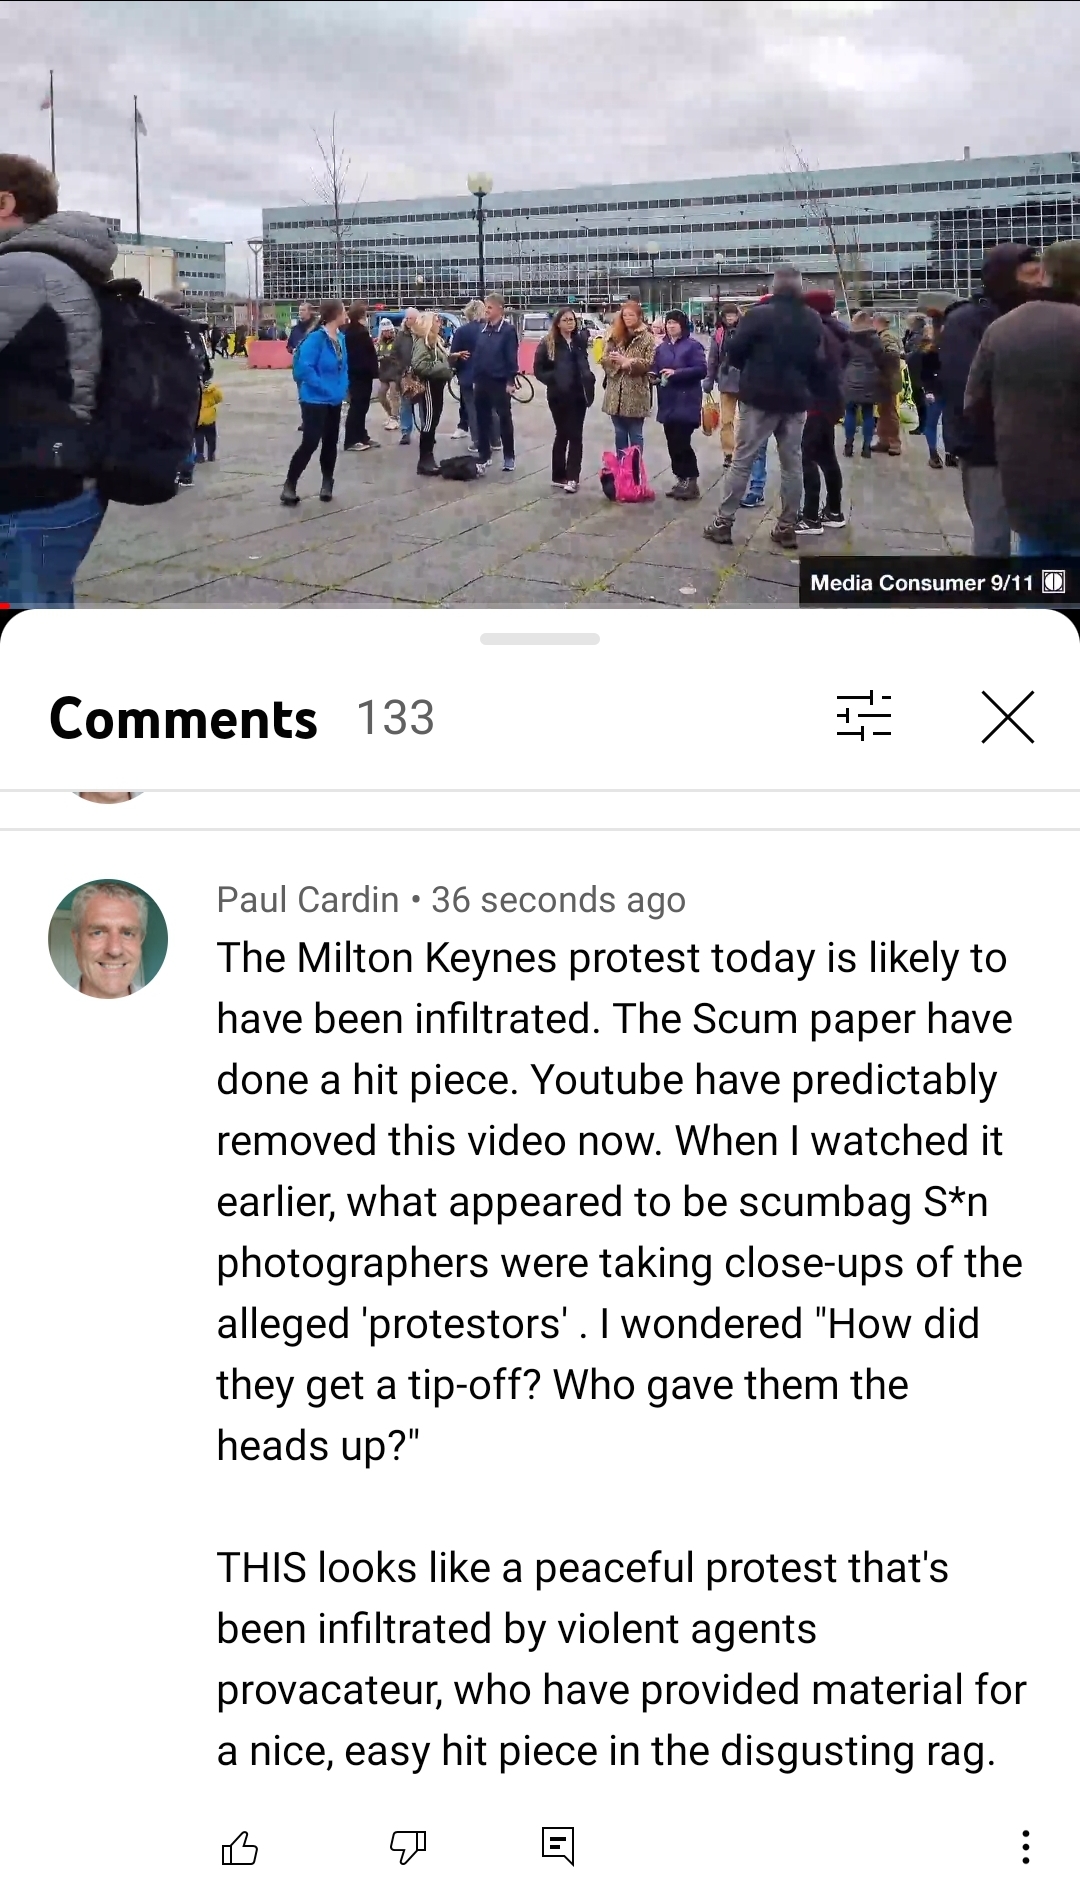Open the Media Consumer 9/11 channel watermark
The height and width of the screenshot is (1901, 1080).
coord(921,582)
